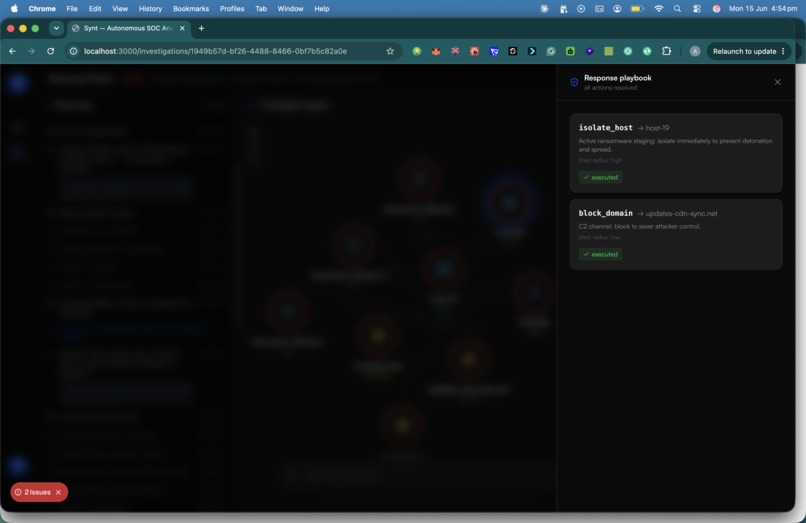806x523 pixels.
Task: Open the purple diamond extension
Action: coord(590,51)
